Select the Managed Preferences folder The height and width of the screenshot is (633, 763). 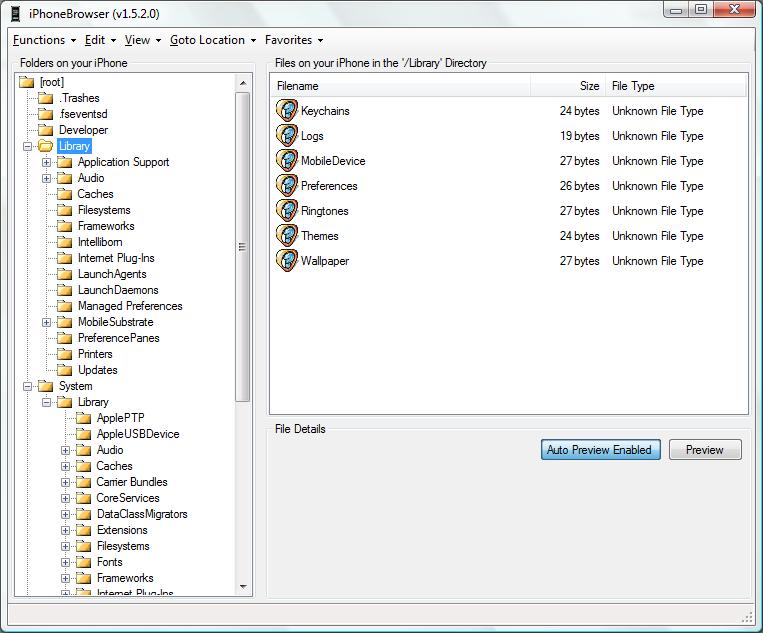130,306
